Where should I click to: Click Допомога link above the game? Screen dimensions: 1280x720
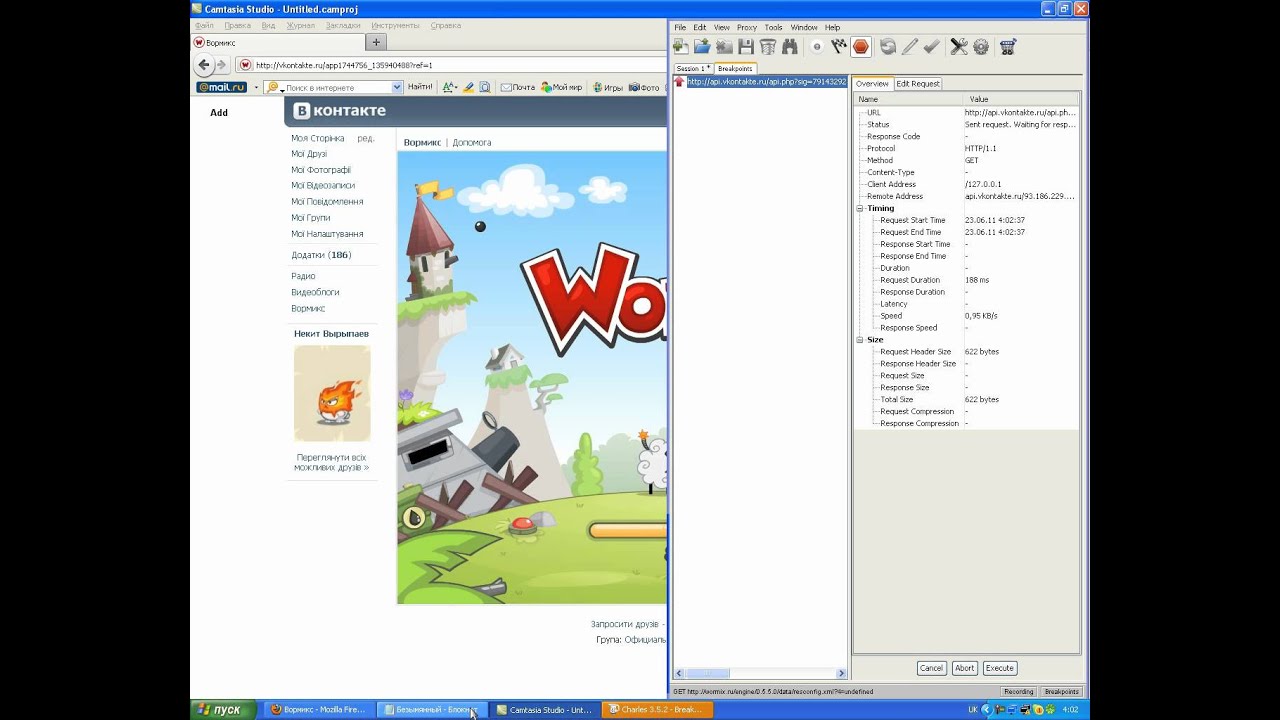tap(472, 143)
